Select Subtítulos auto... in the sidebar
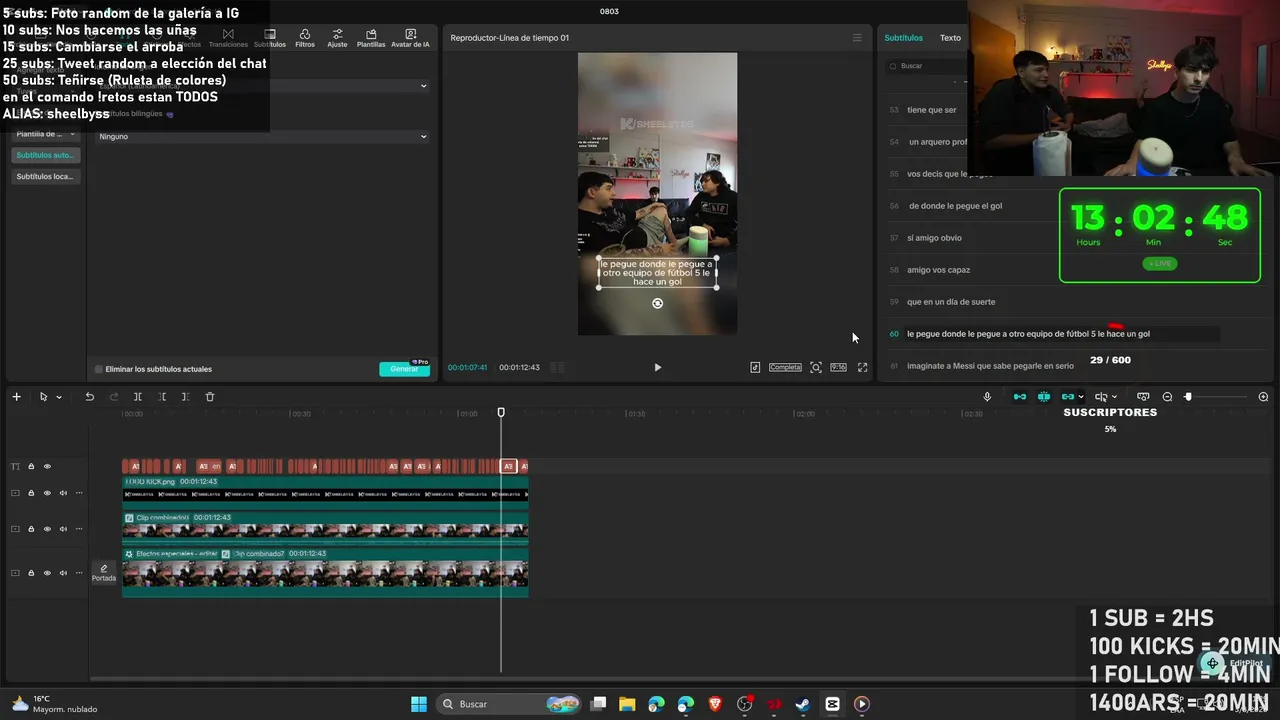 pos(45,155)
